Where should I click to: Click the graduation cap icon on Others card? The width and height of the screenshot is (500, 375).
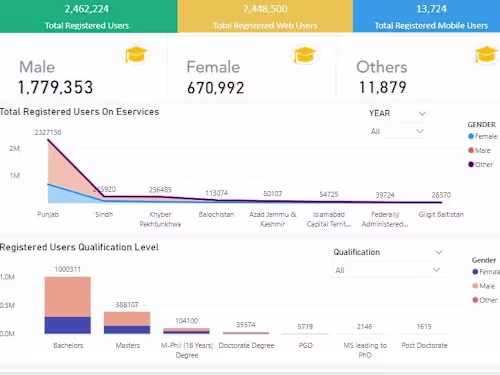pyautogui.click(x=487, y=54)
